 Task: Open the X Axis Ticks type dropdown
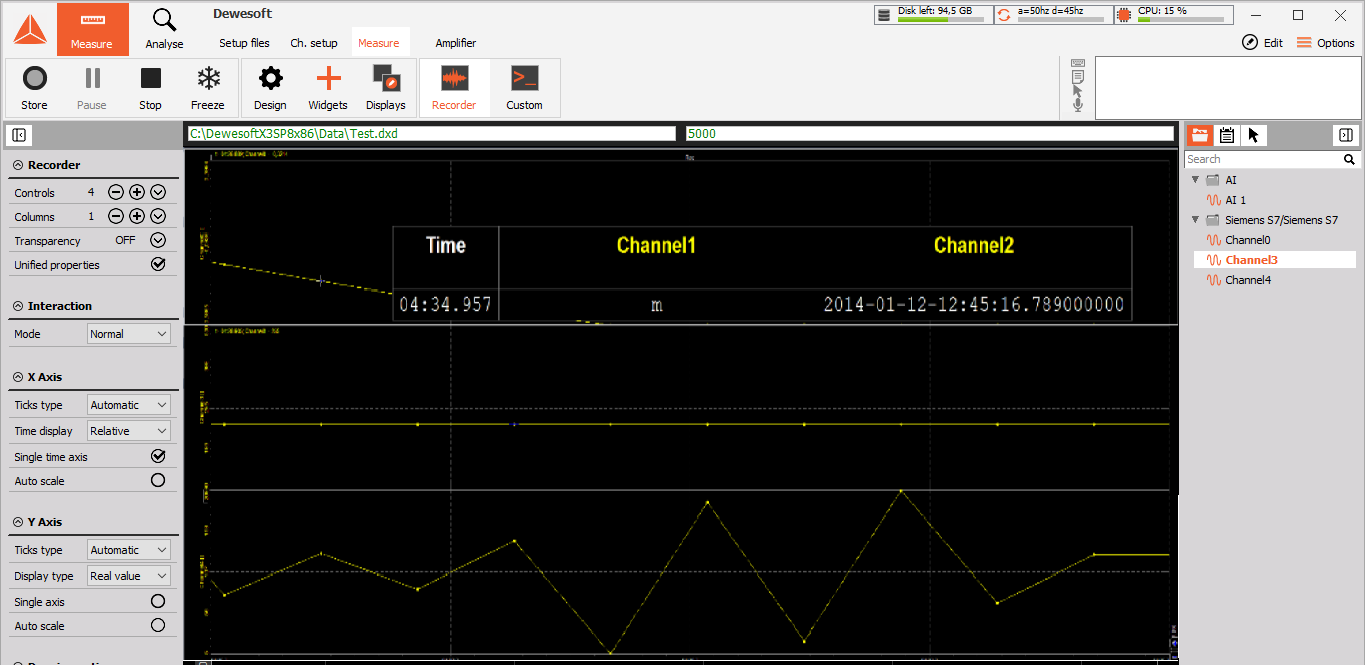pyautogui.click(x=129, y=405)
